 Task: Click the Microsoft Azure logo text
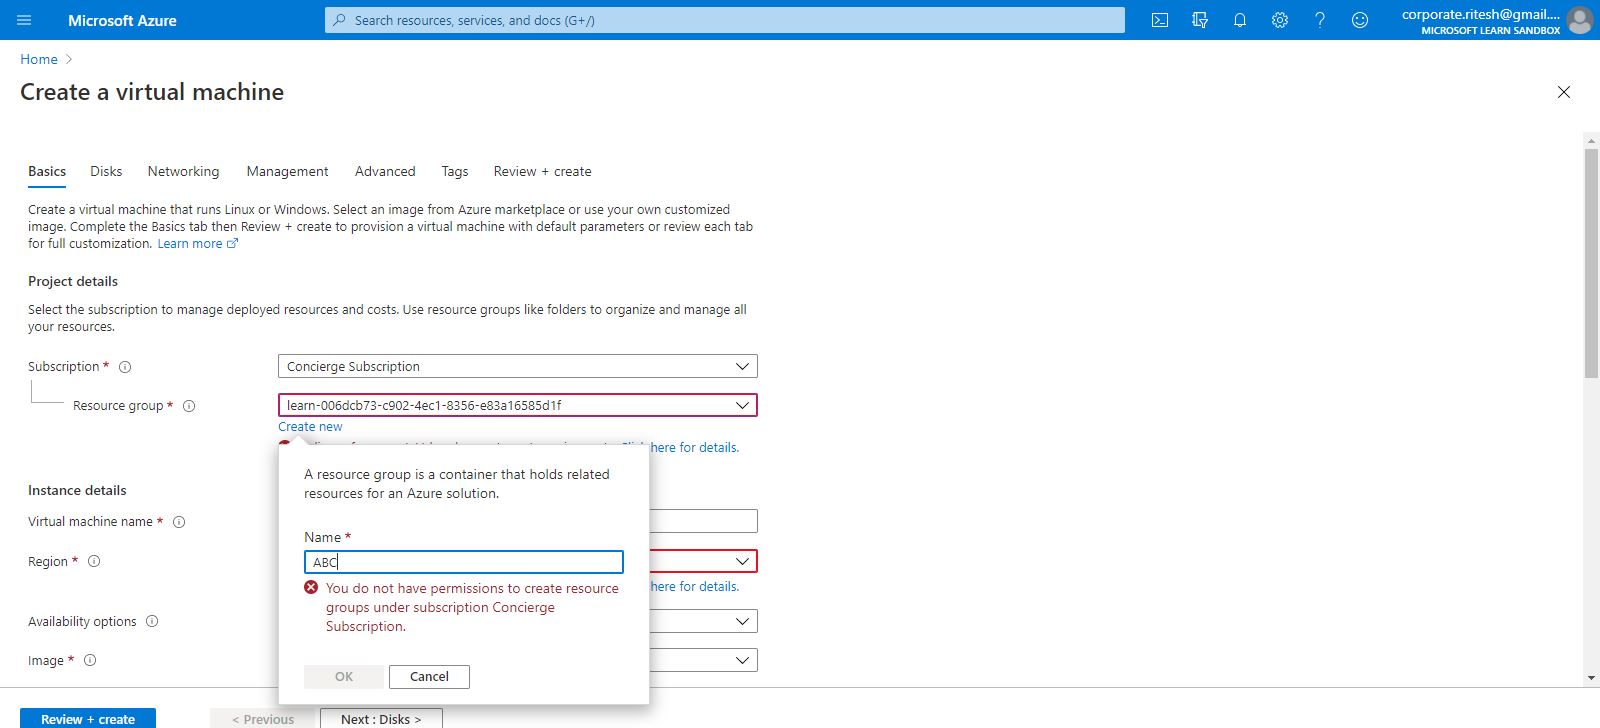pos(122,20)
